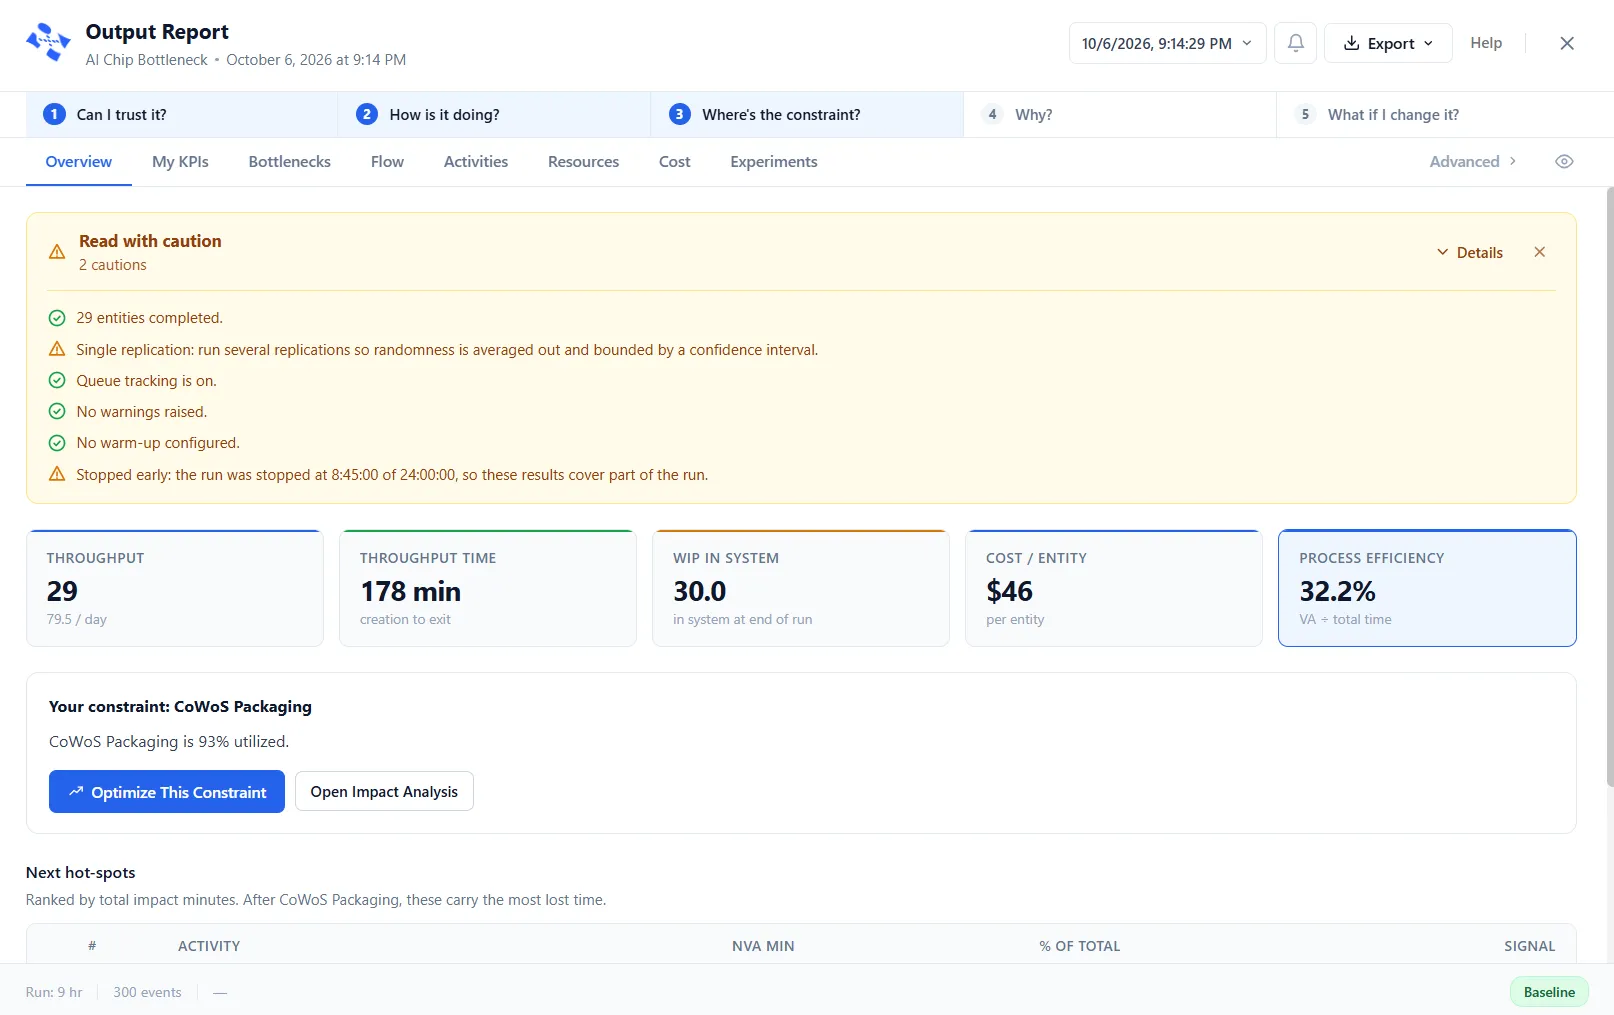Select the Process Efficiency card
1614x1015 pixels.
tap(1427, 588)
